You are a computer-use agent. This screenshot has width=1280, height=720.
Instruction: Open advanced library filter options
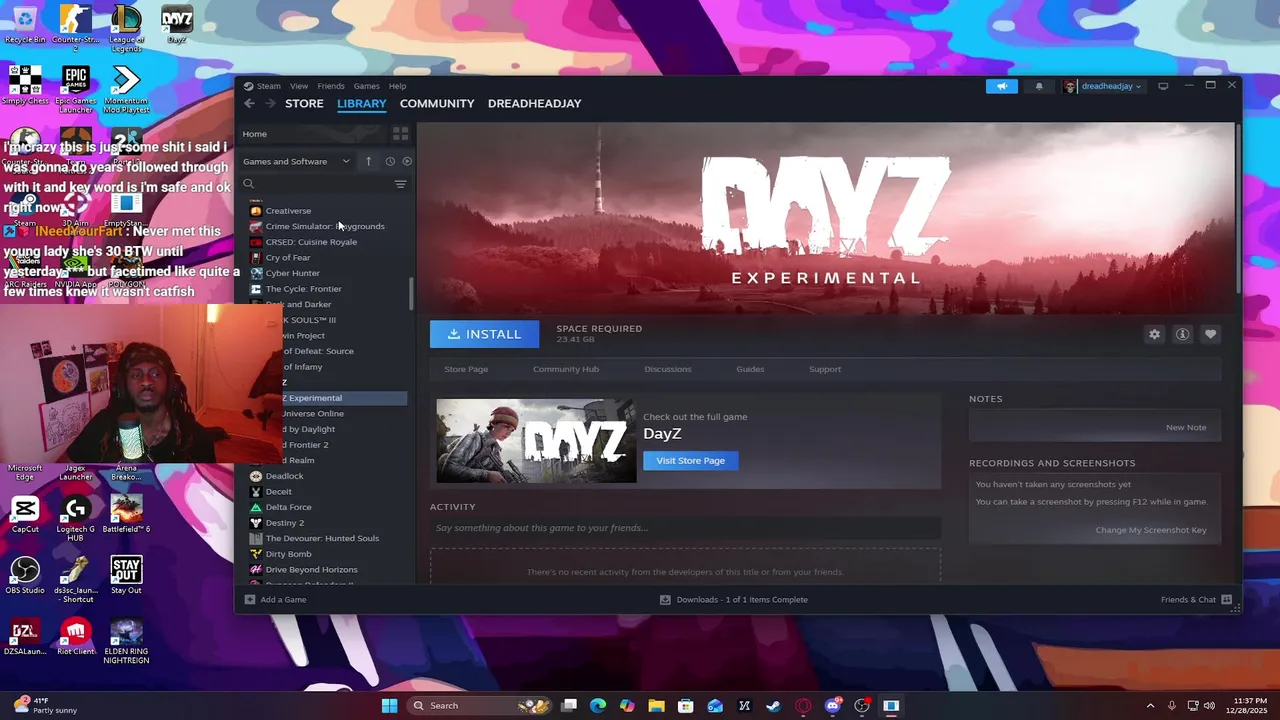400,184
